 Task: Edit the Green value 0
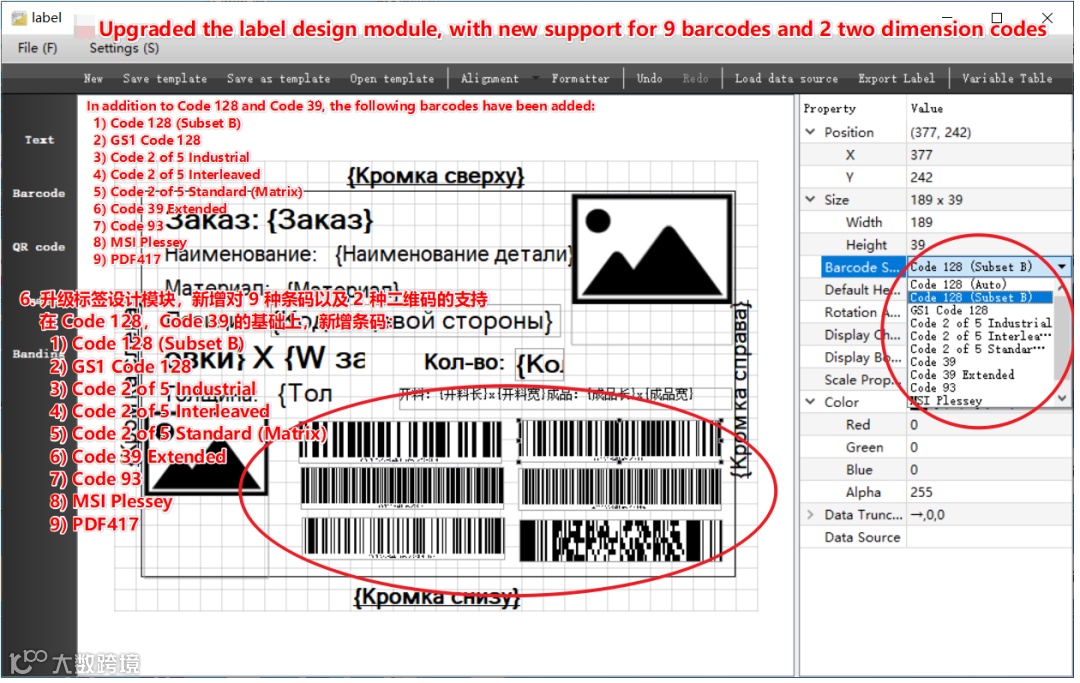989,448
